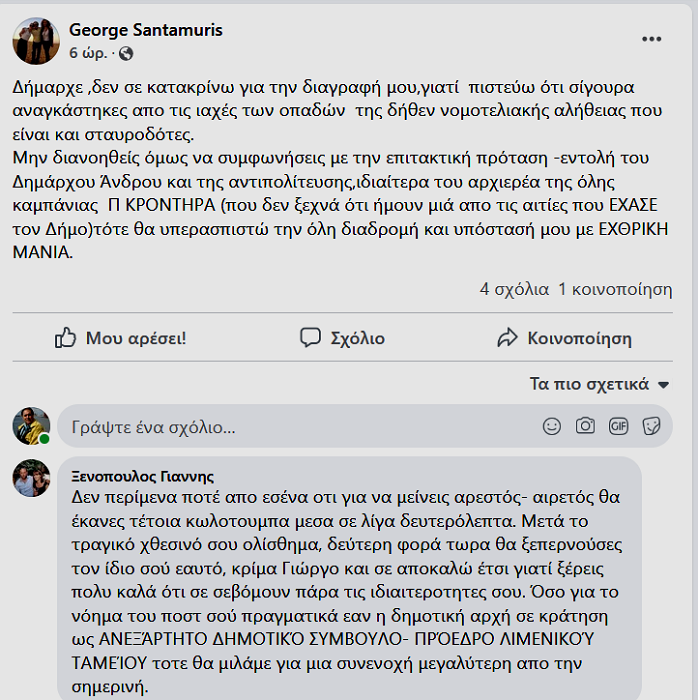Screen dimensions: 698x700
Task: Attach a photo with the camera icon
Action: pyautogui.click(x=585, y=426)
